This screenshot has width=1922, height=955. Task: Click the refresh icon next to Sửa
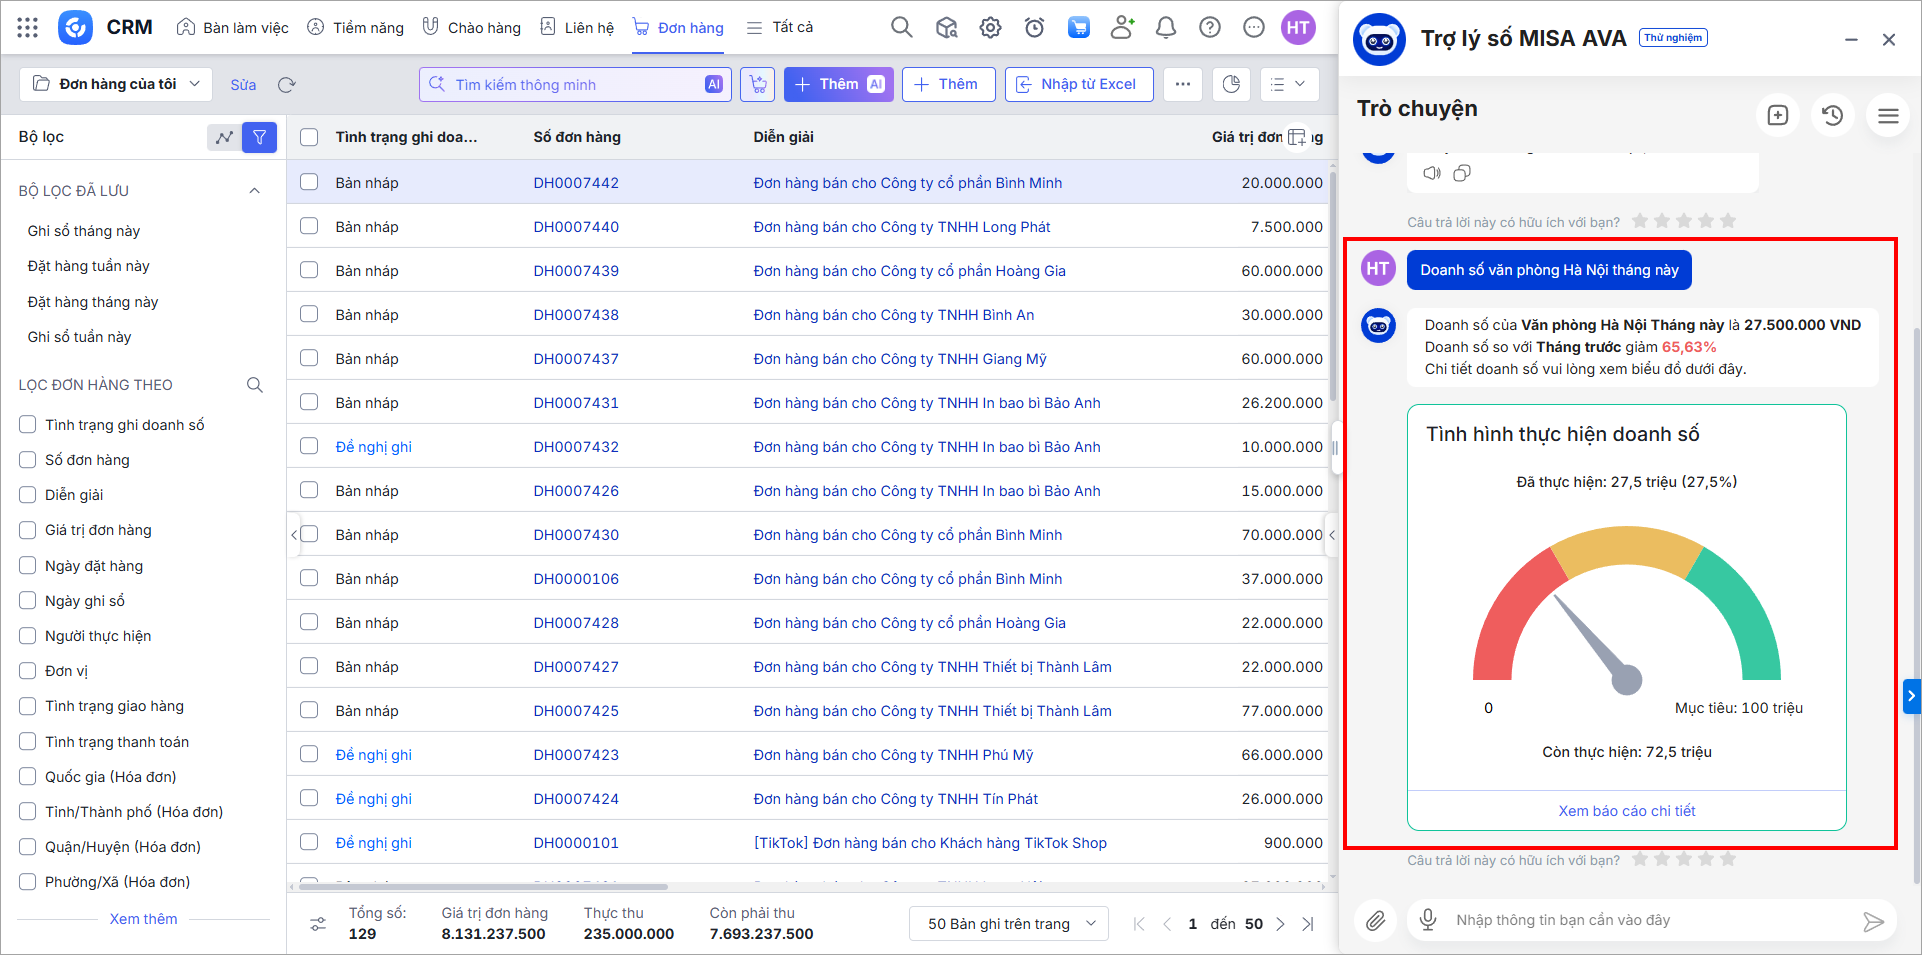pyautogui.click(x=287, y=85)
